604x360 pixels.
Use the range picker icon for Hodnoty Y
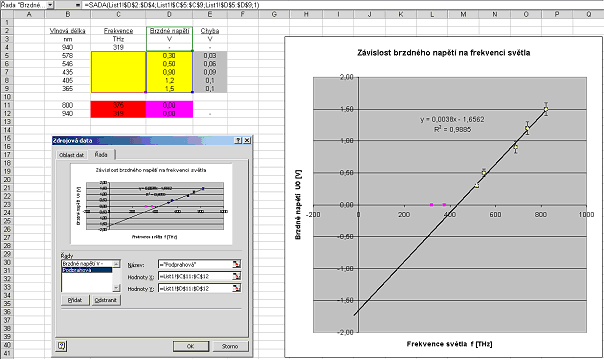pyautogui.click(x=236, y=288)
